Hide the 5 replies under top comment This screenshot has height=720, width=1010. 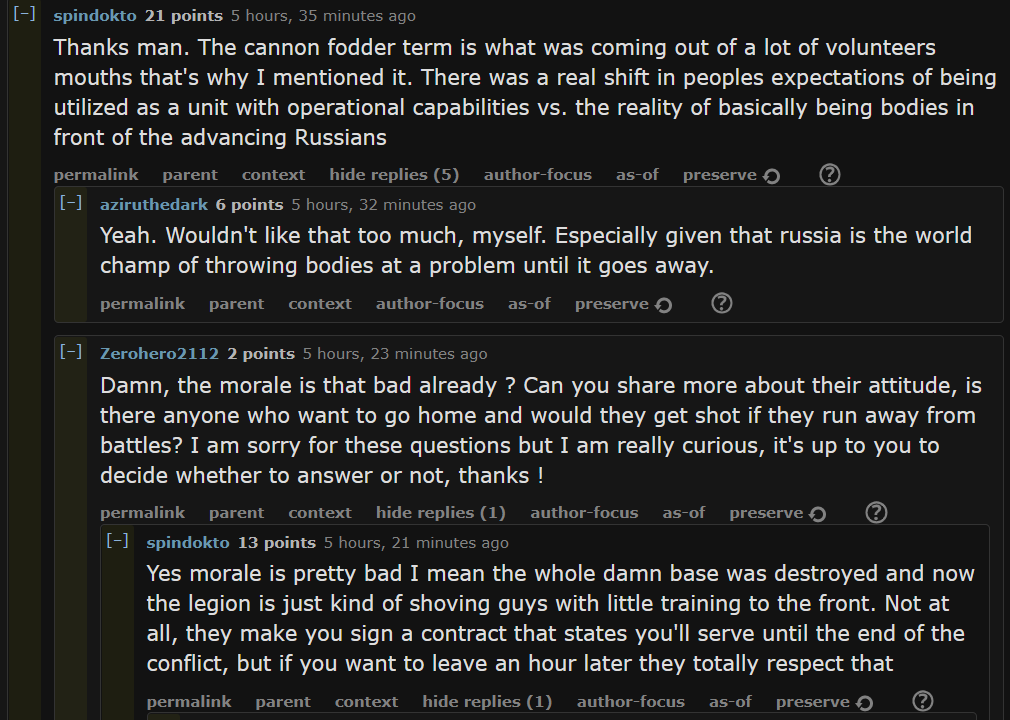pyautogui.click(x=394, y=175)
